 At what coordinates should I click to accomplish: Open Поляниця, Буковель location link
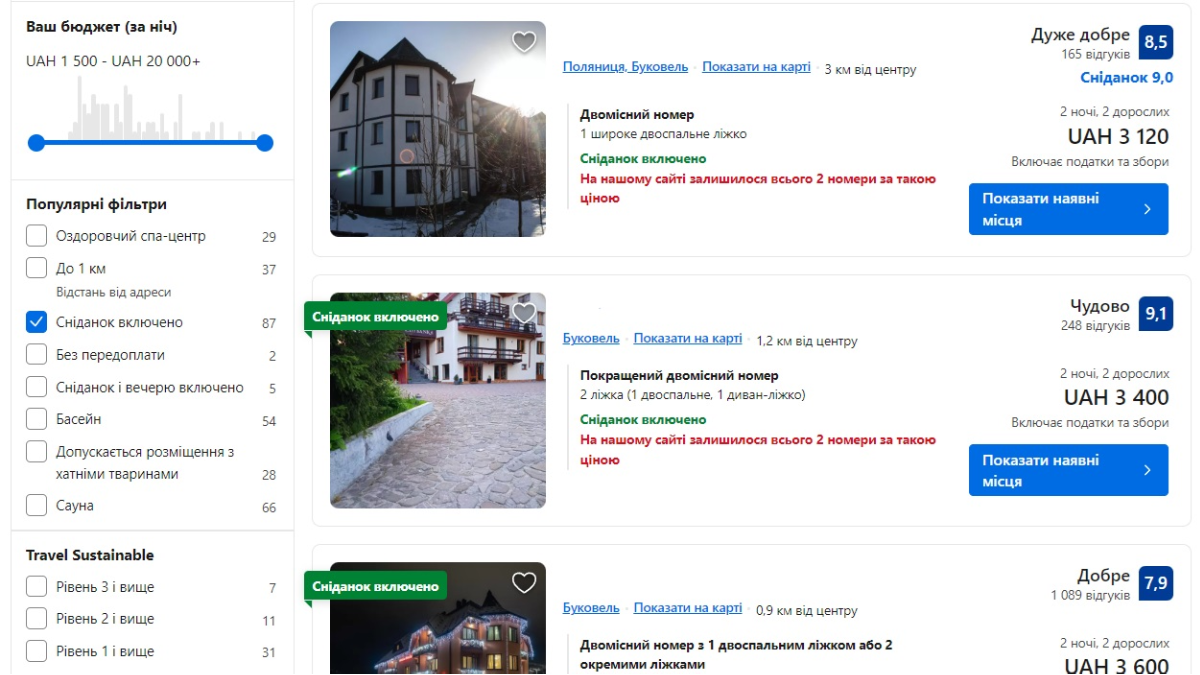pyautogui.click(x=625, y=67)
